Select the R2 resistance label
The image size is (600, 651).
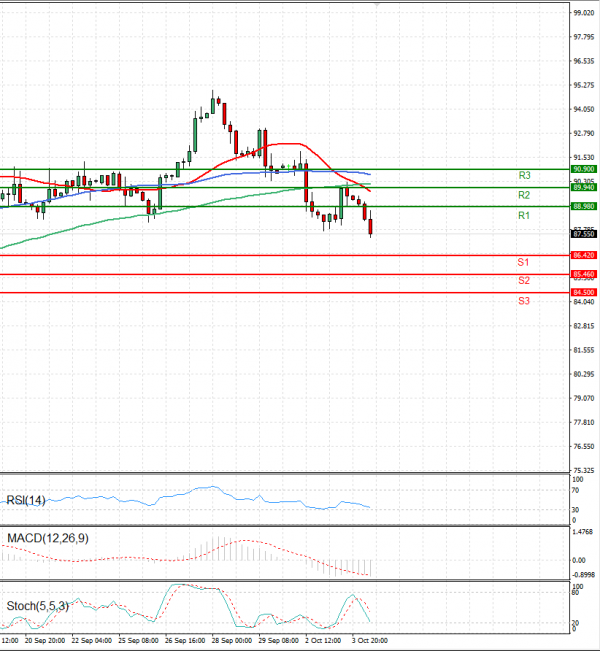(x=524, y=195)
